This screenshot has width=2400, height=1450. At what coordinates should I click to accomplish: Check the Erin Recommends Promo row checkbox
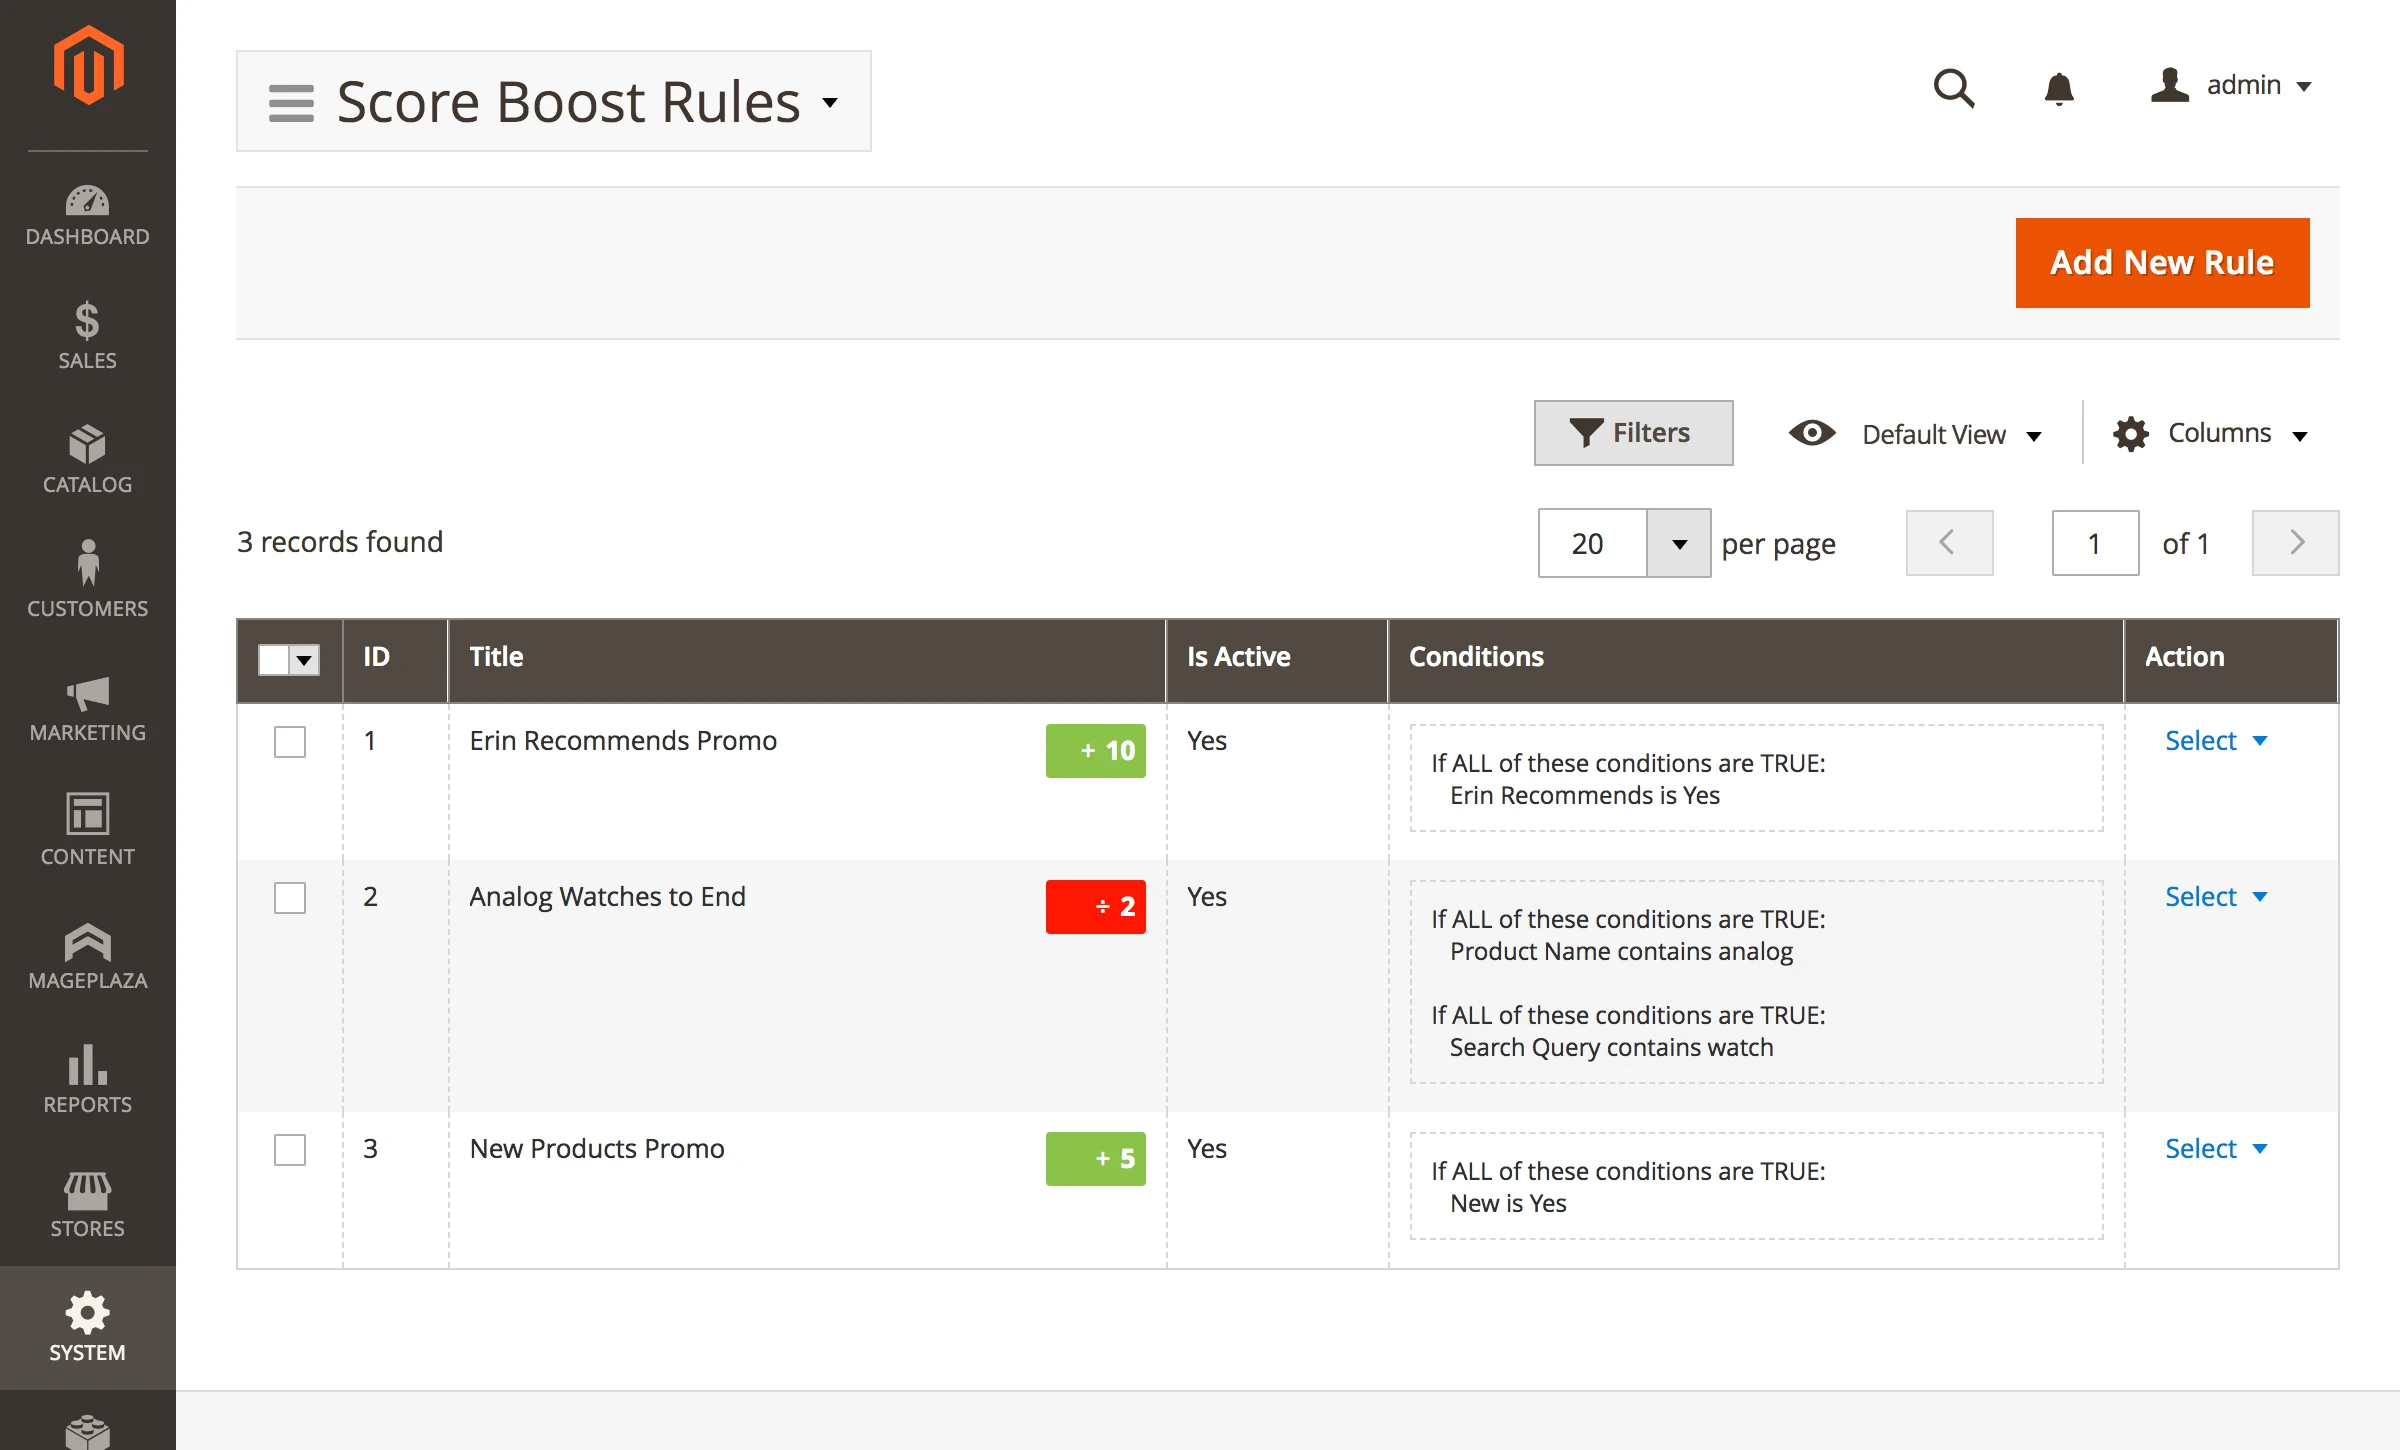[x=290, y=742]
